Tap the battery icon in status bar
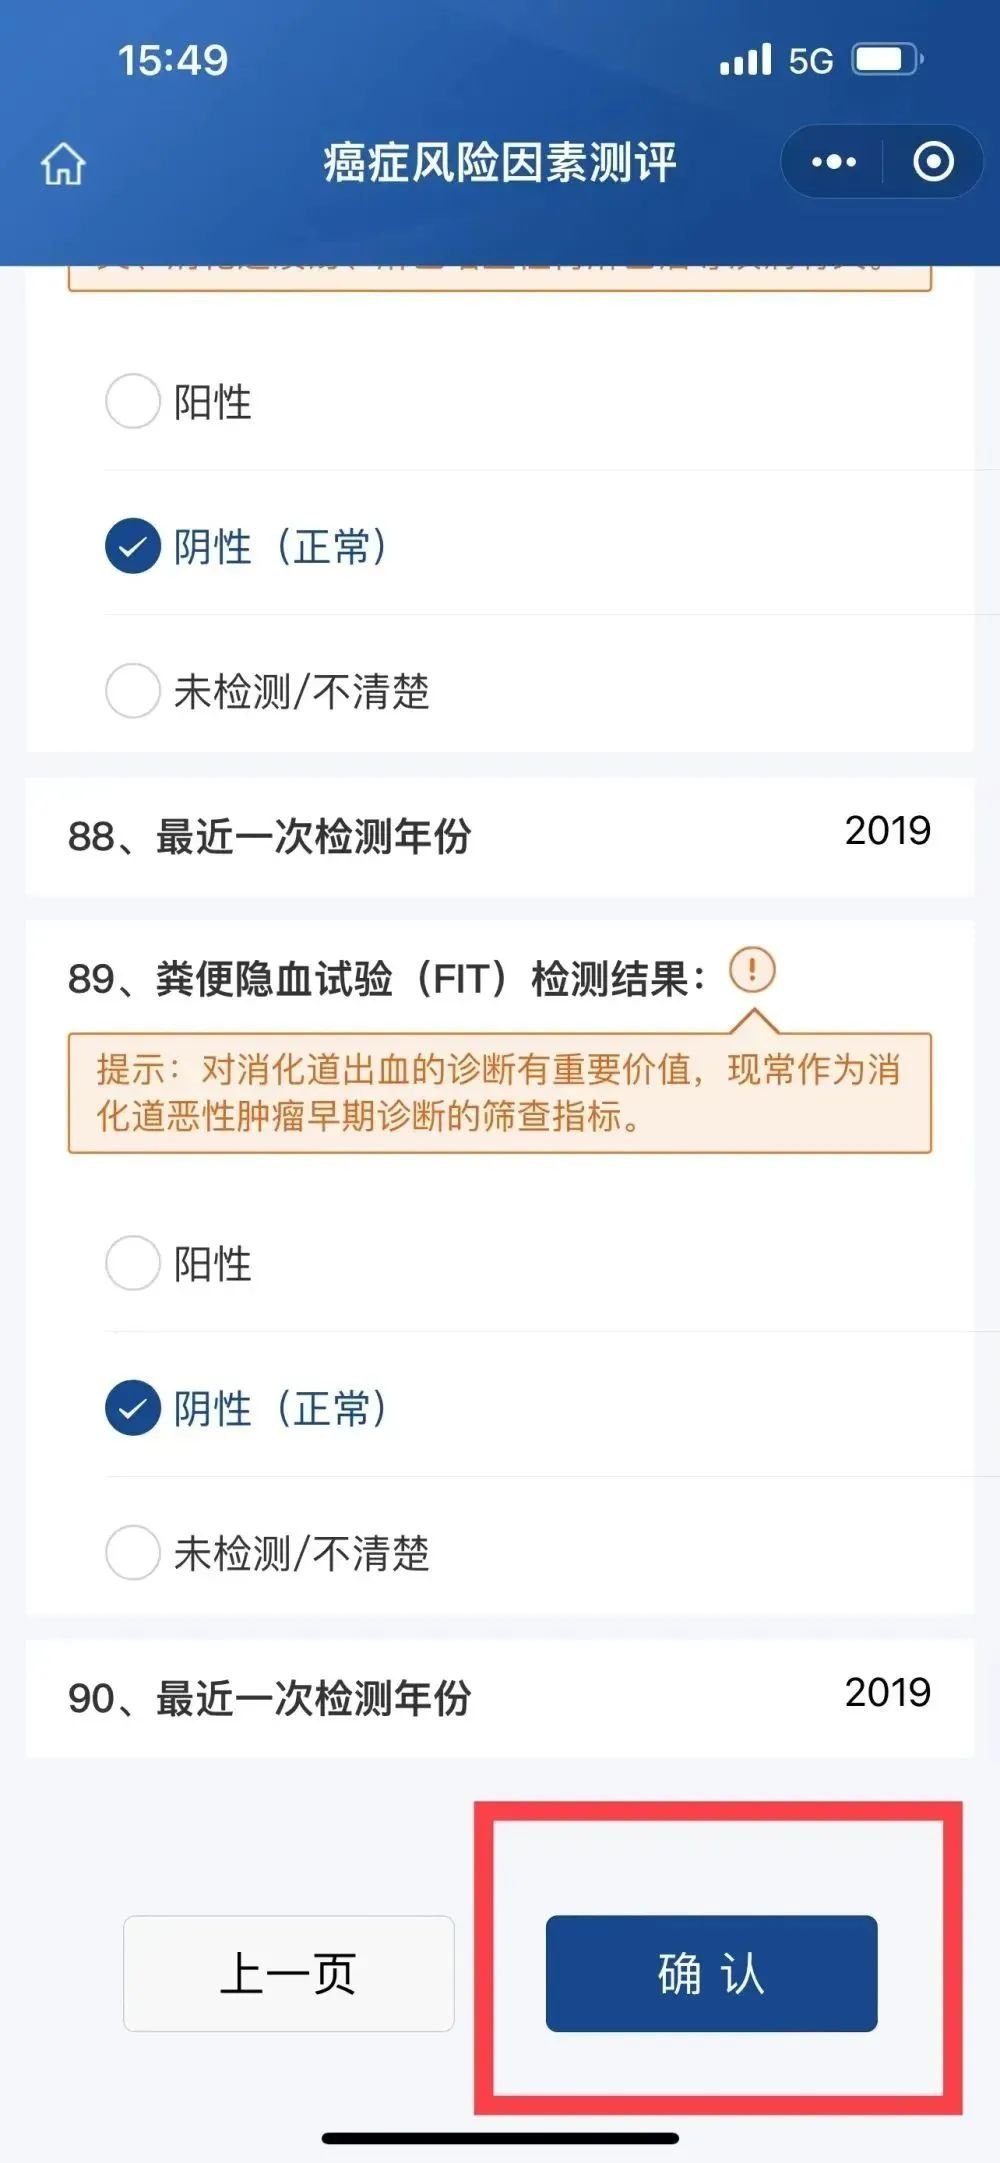The height and width of the screenshot is (2163, 1000). (886, 60)
